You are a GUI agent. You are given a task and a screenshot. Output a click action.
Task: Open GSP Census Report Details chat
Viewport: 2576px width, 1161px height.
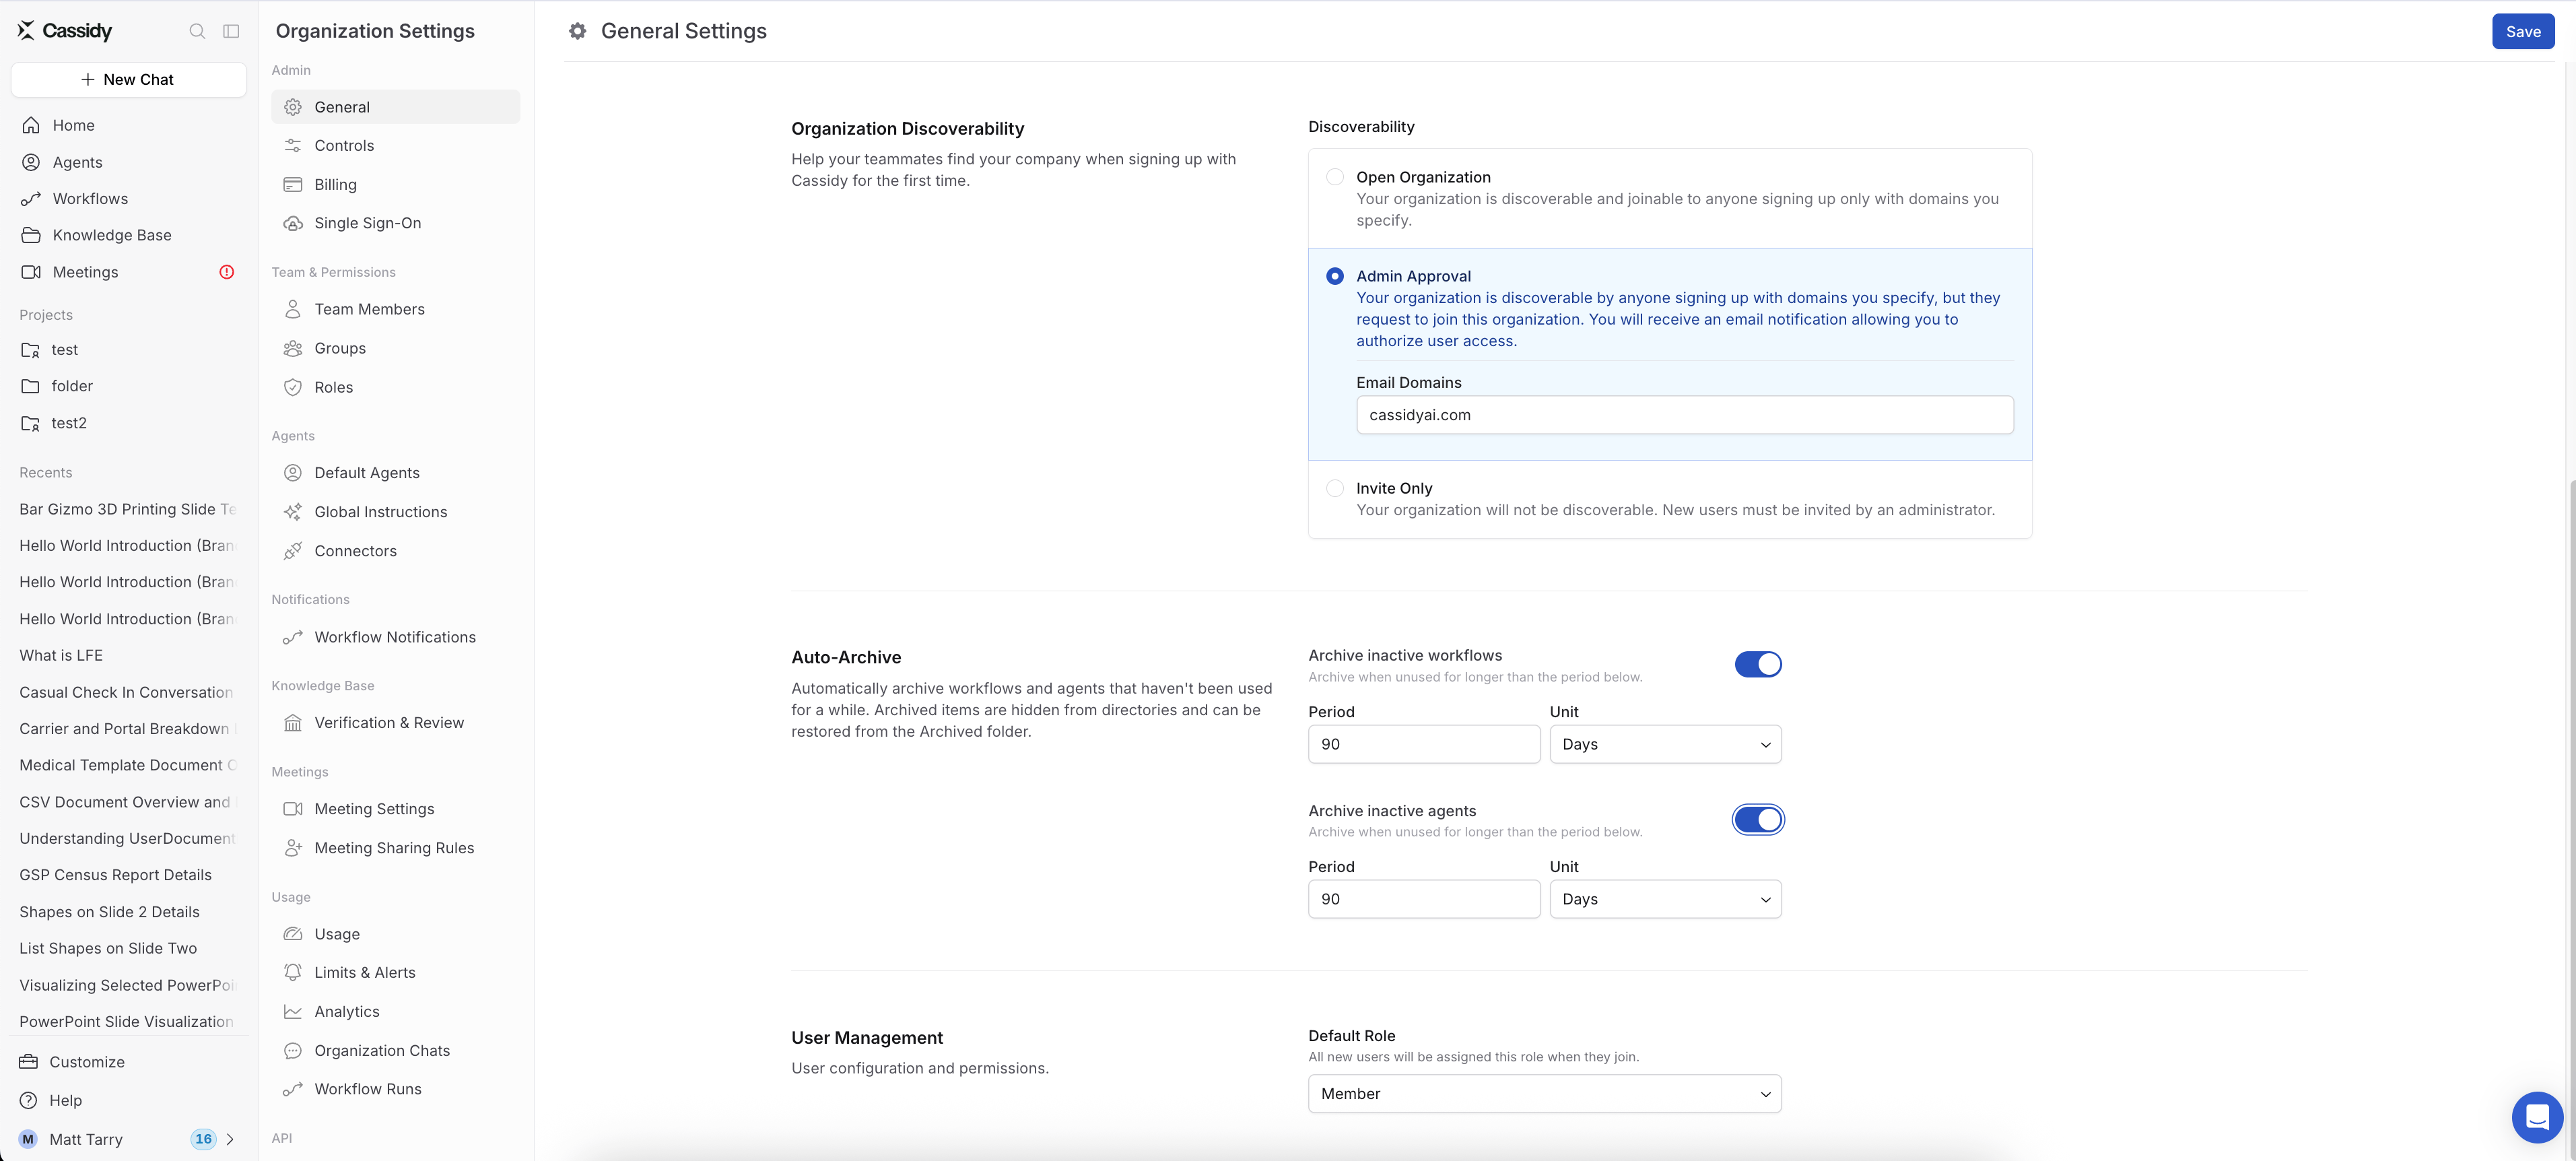[128, 875]
